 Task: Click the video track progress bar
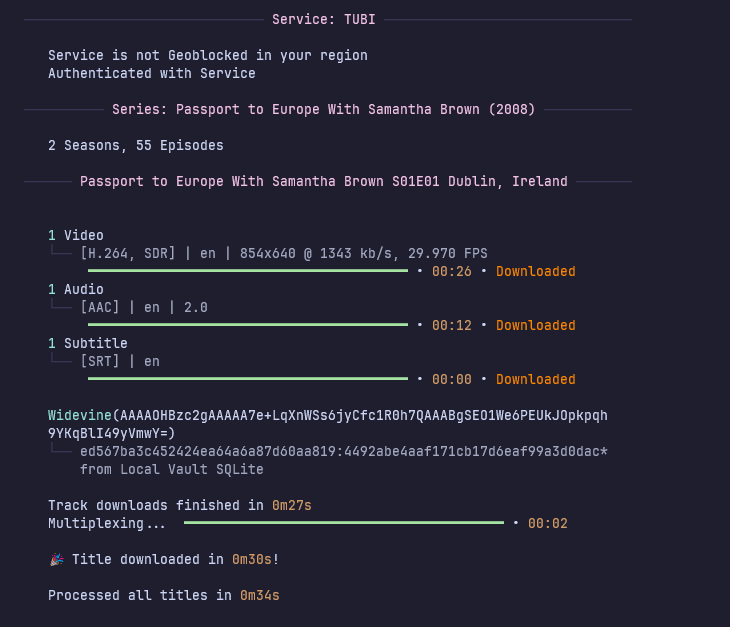coord(248,271)
